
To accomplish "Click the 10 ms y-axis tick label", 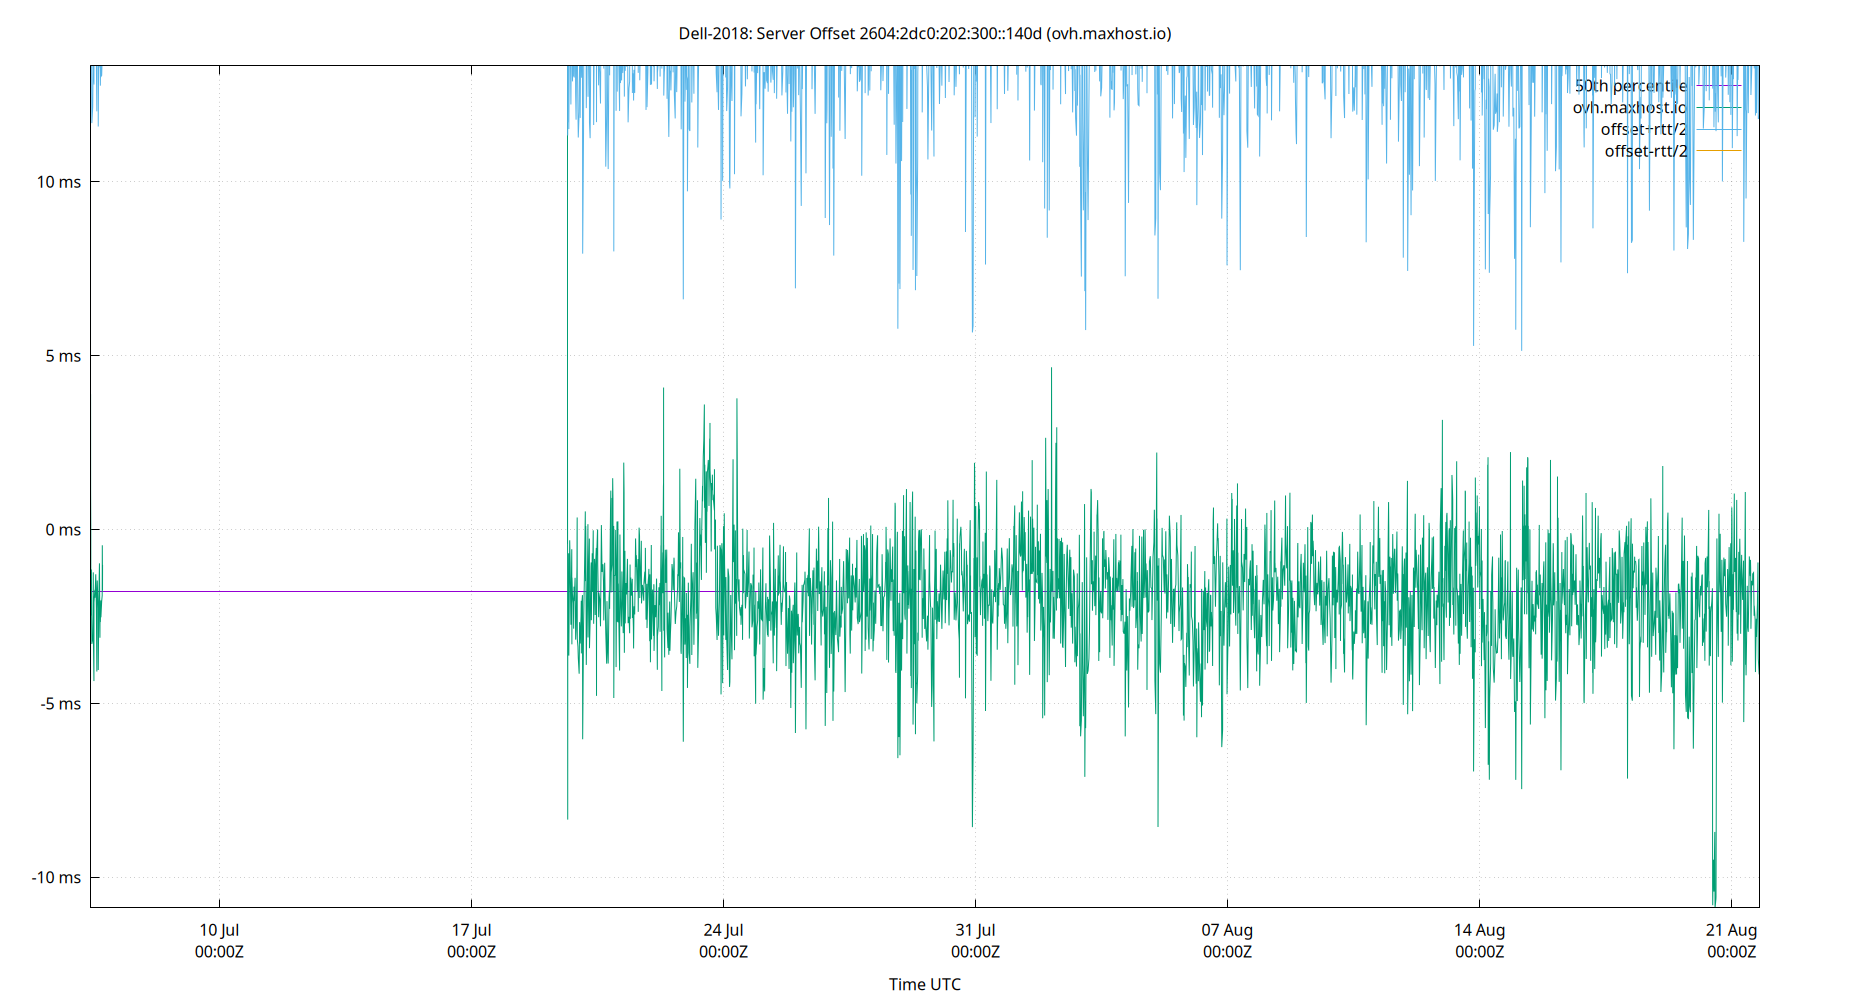I will coord(62,181).
